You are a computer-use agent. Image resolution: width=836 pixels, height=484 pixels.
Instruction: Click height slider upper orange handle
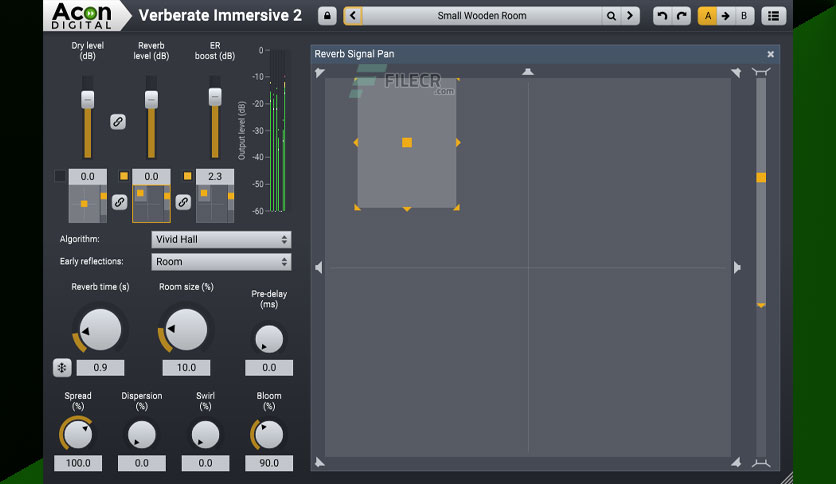tap(761, 178)
